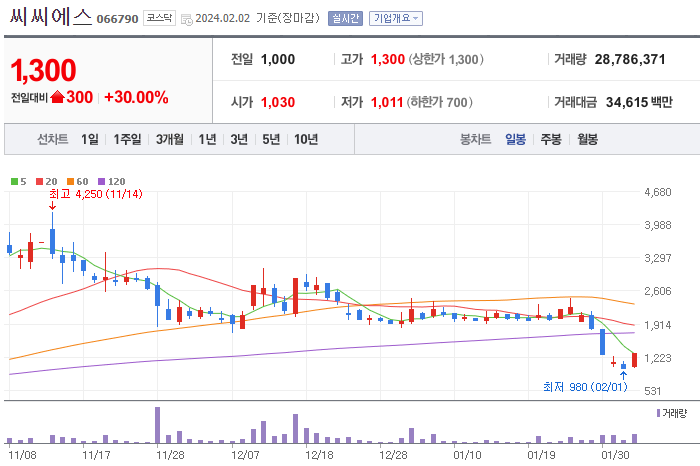
Task: Click the 시가 value 1,030
Action: point(278,102)
